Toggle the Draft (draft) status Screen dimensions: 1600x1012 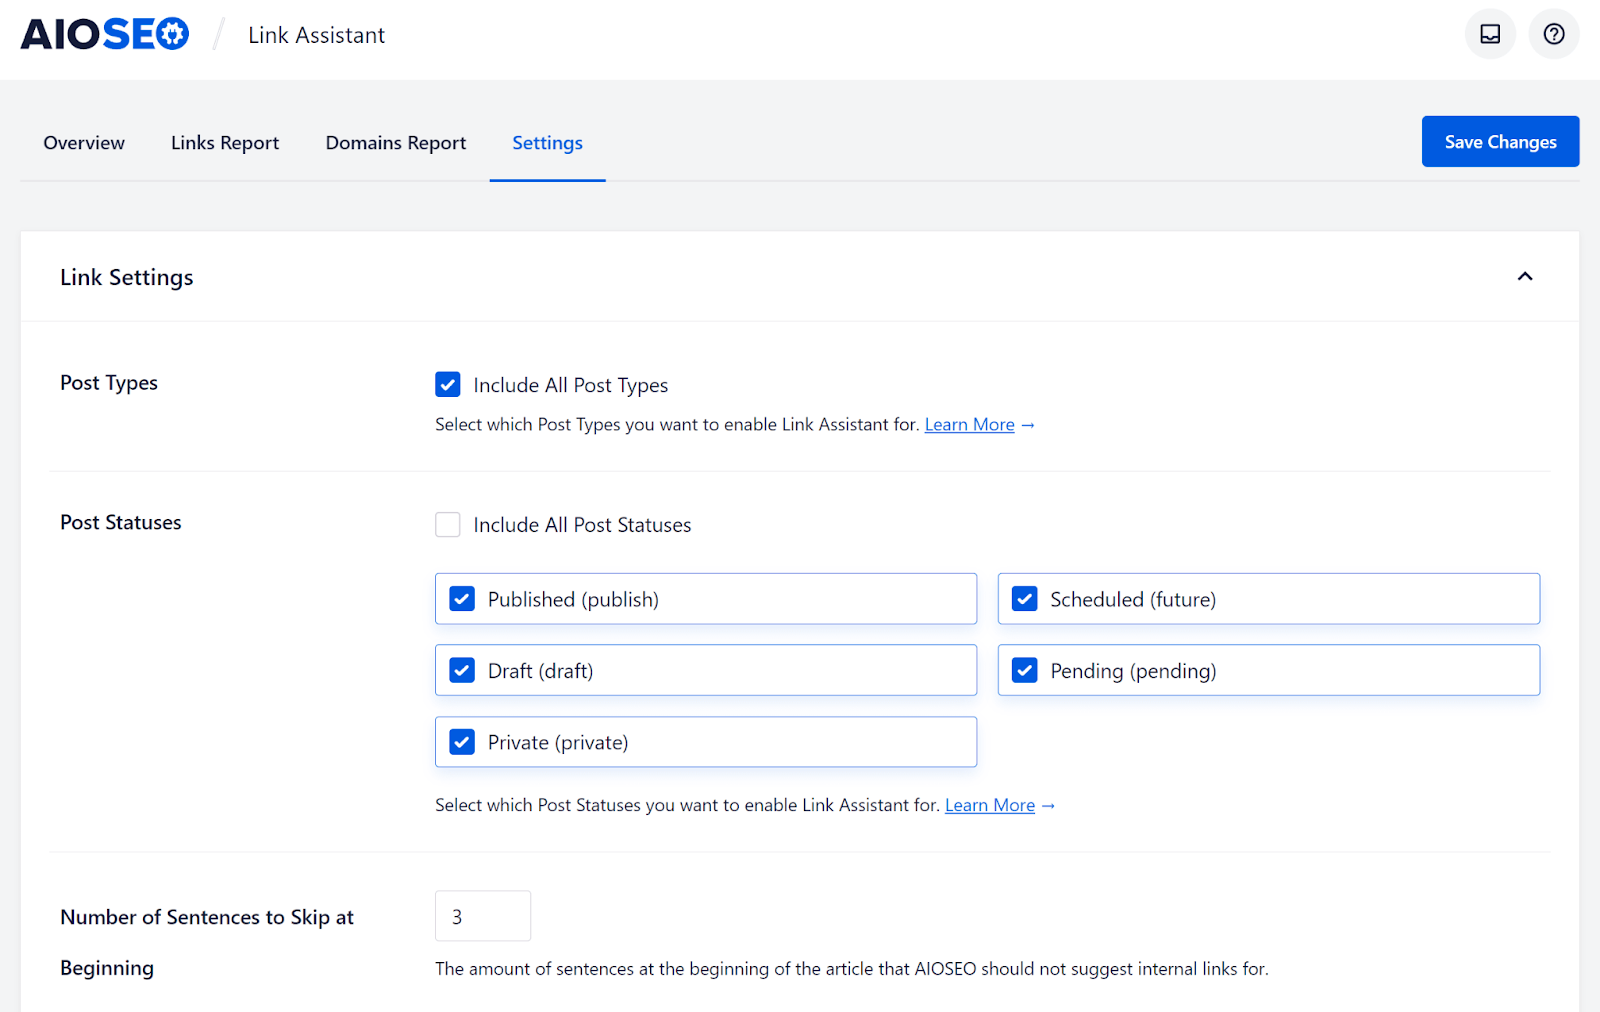462,671
